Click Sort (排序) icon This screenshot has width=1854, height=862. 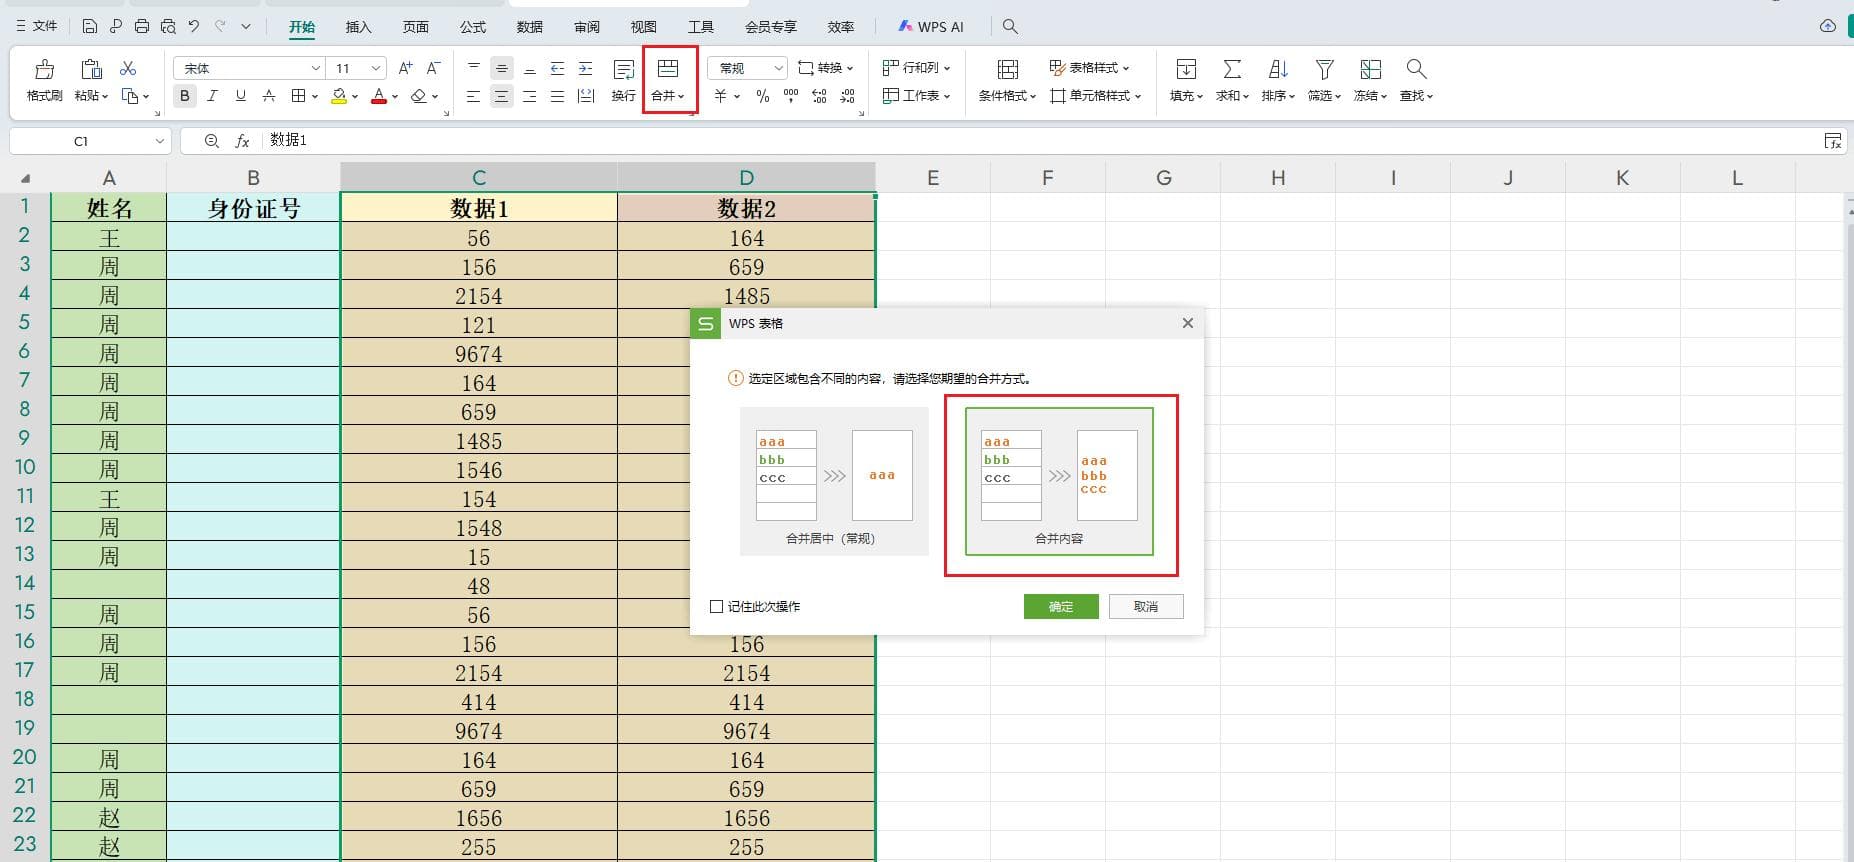tap(1278, 69)
